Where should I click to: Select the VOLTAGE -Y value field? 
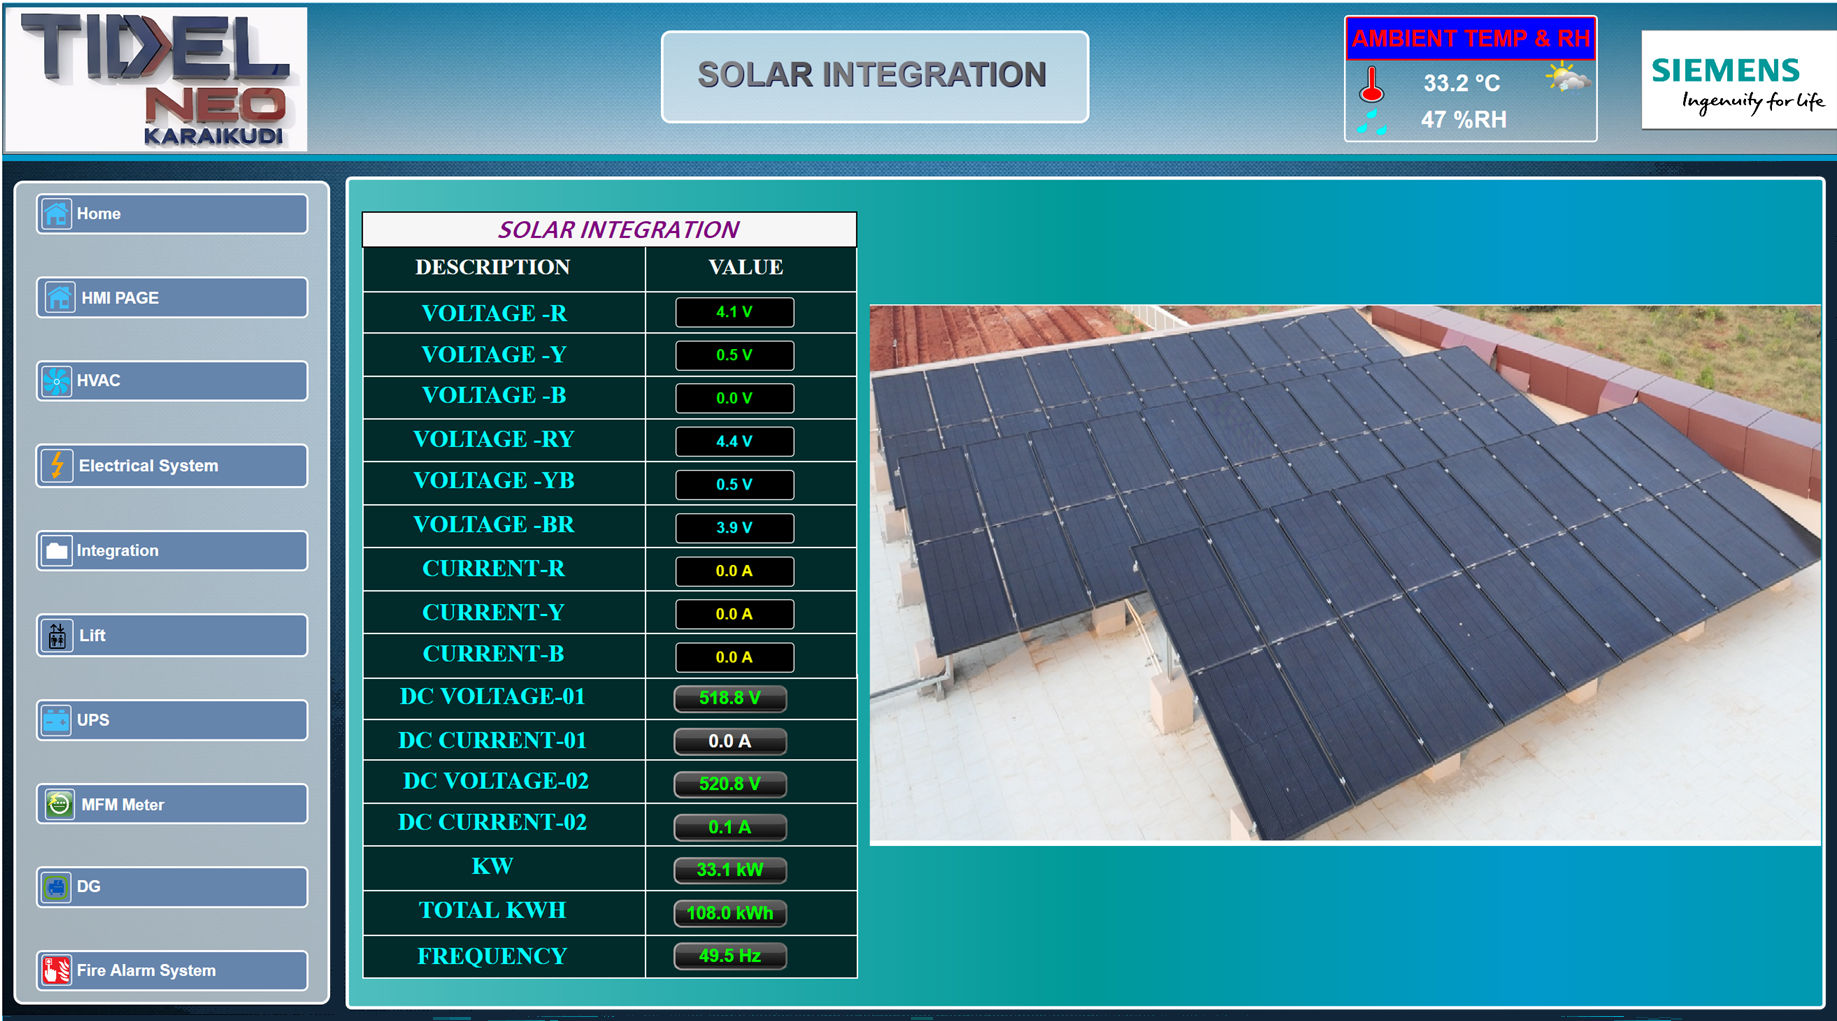pos(735,355)
